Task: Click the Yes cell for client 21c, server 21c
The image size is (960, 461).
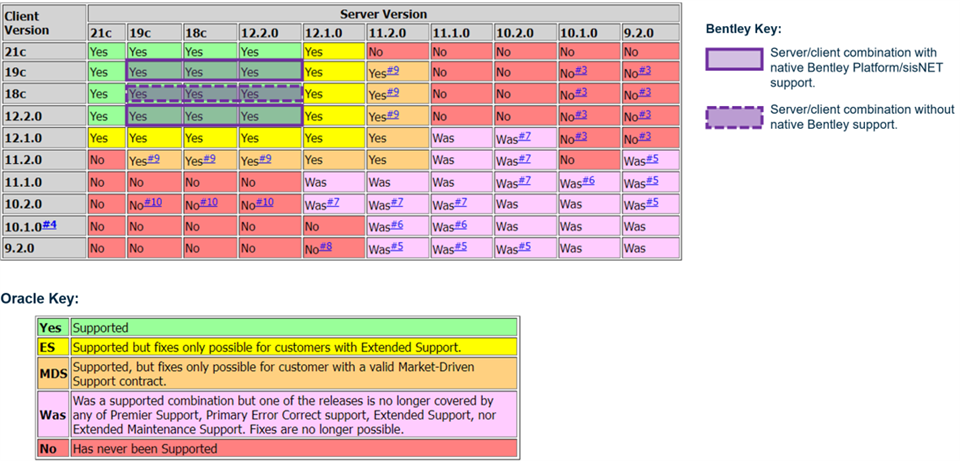Action: (106, 51)
